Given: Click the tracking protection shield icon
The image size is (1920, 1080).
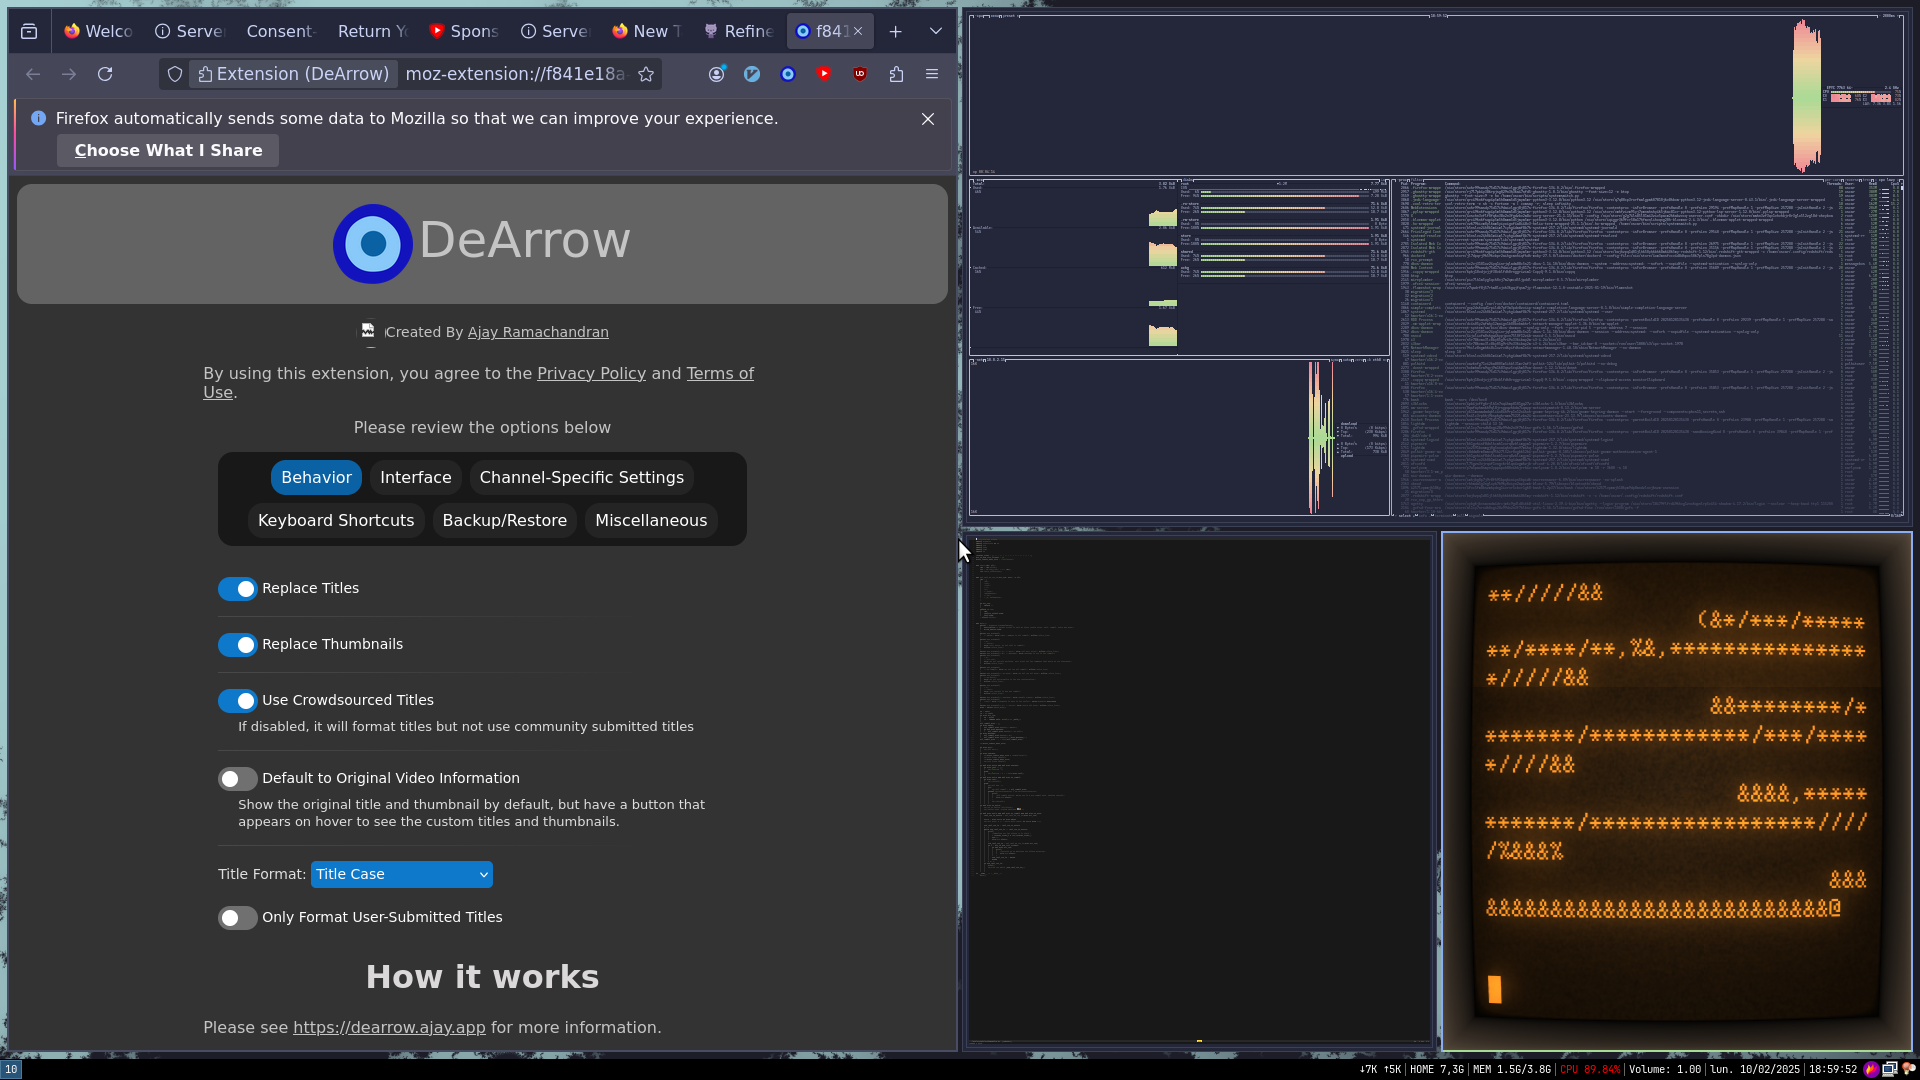Looking at the screenshot, I should point(175,74).
